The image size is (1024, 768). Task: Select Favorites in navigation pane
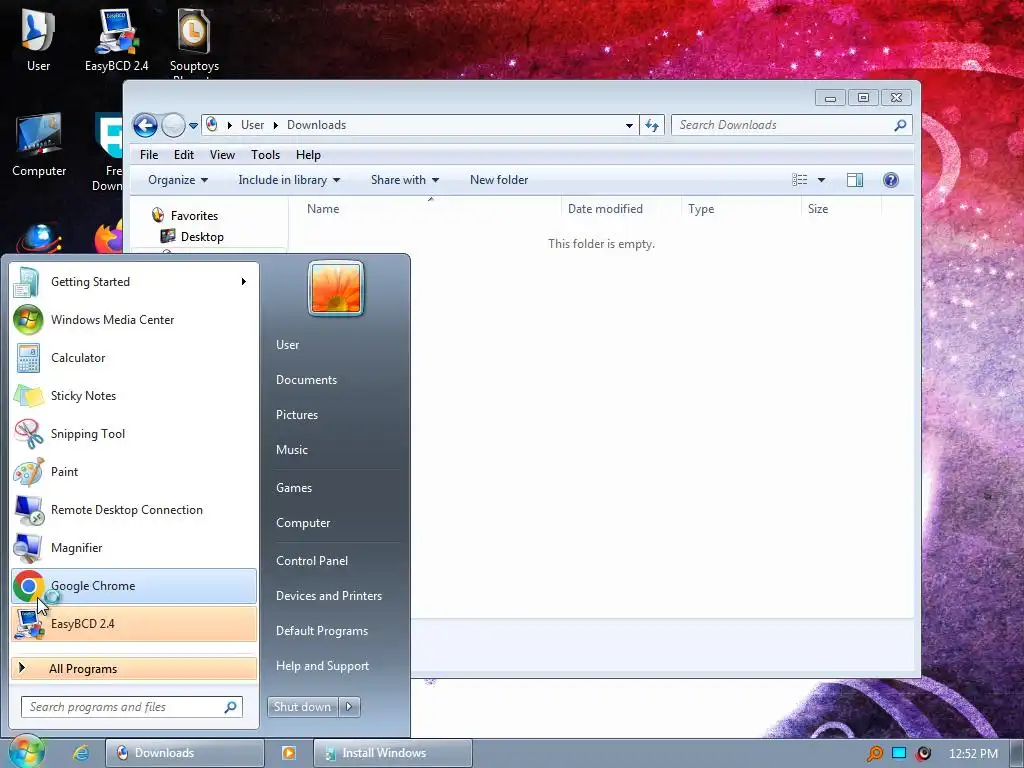click(194, 216)
